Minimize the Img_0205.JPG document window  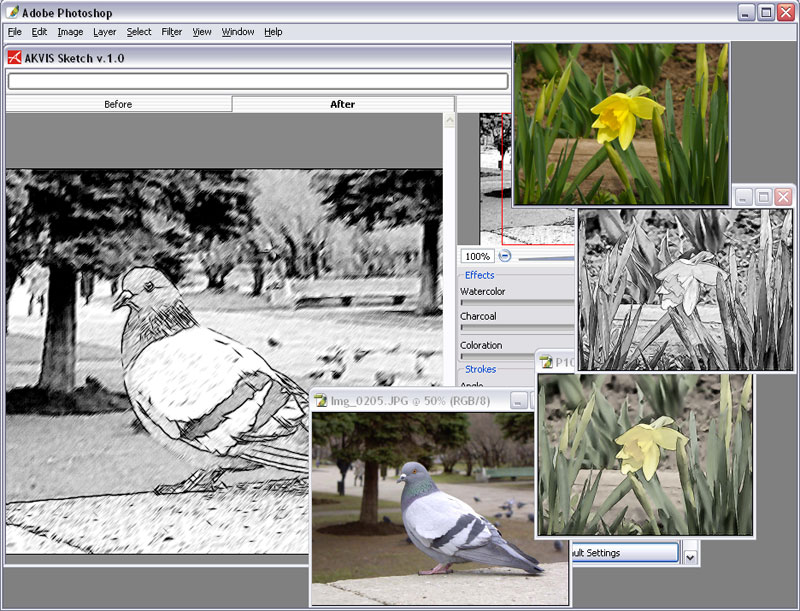click(x=518, y=401)
